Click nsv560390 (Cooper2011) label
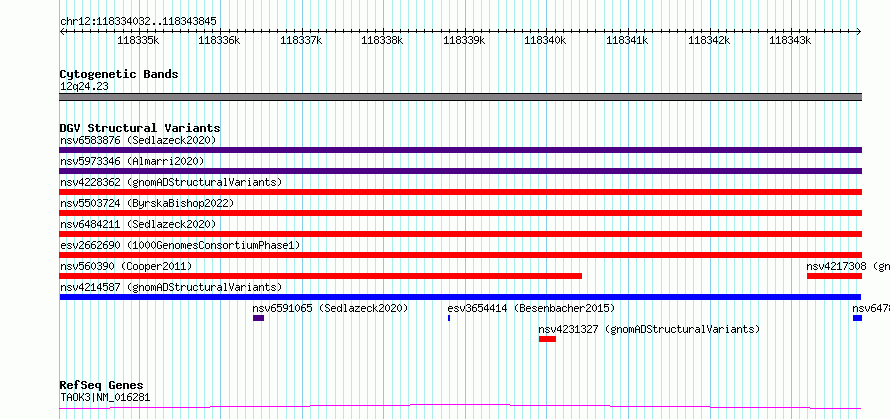 126,266
